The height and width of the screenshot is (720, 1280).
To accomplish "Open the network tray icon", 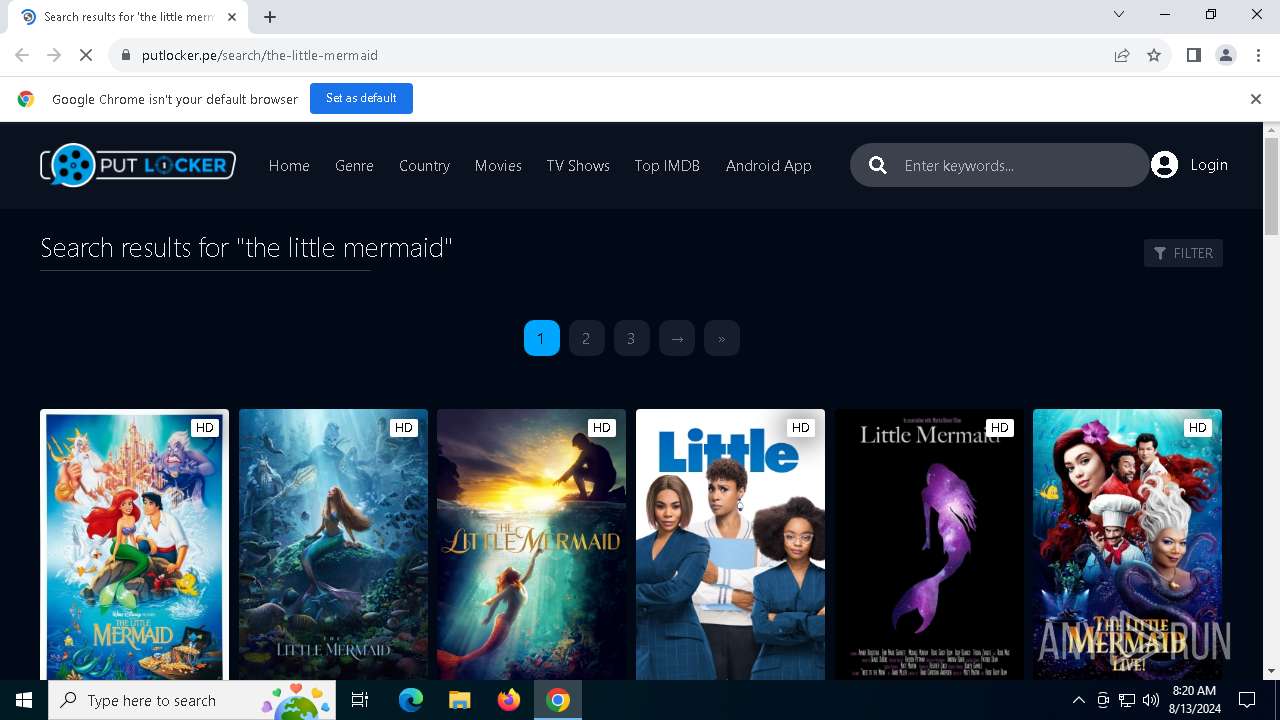I will tap(1127, 700).
